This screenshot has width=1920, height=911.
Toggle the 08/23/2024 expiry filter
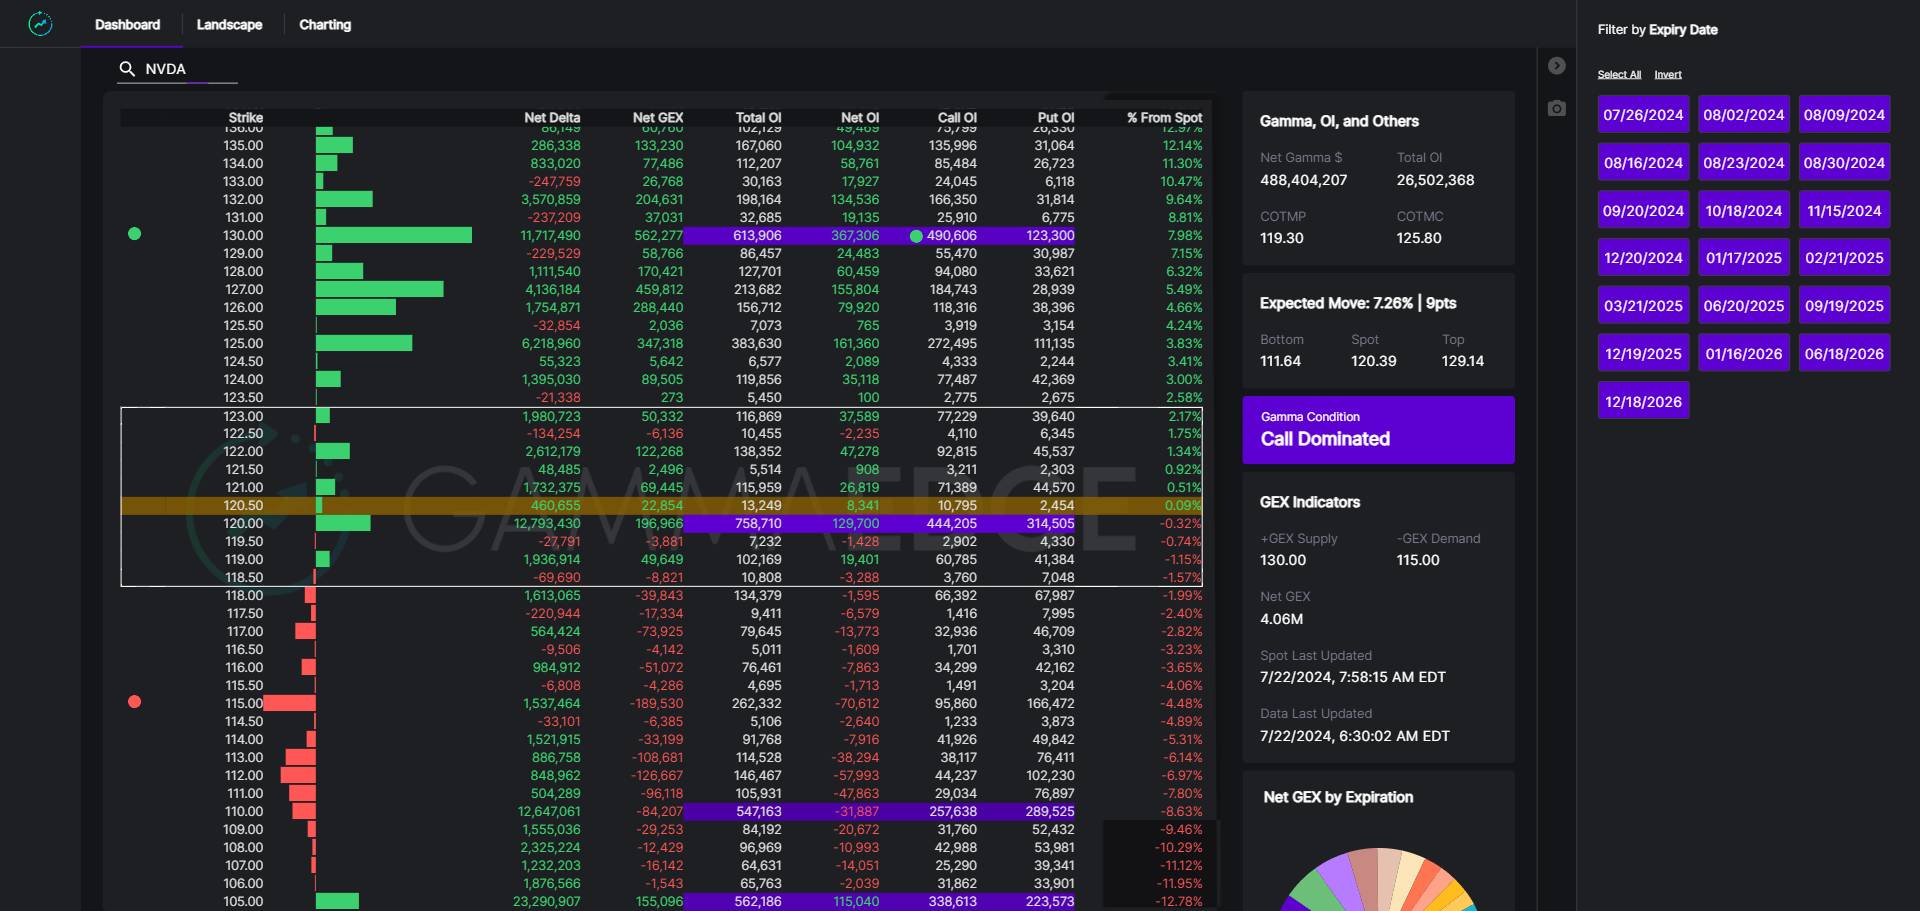click(1743, 163)
